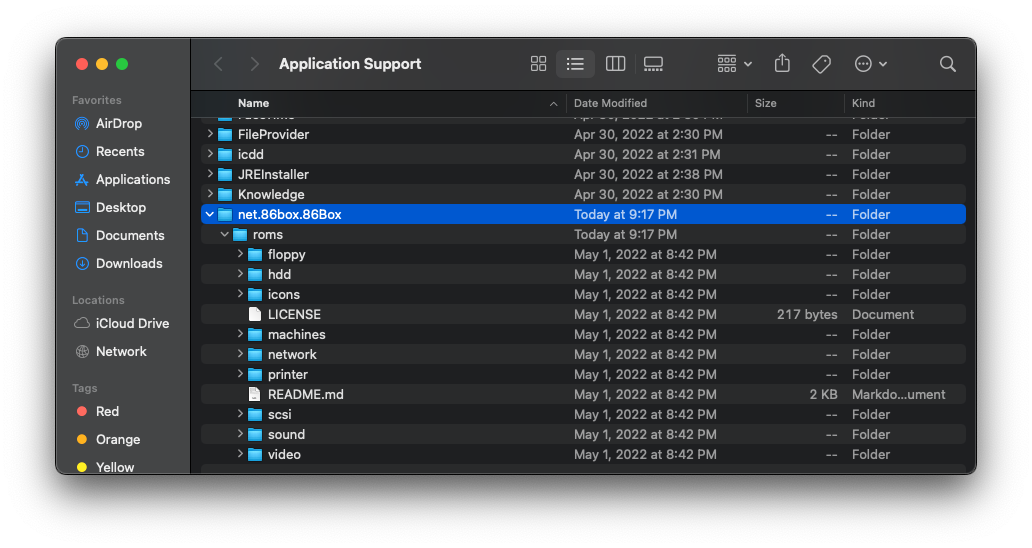The width and height of the screenshot is (1032, 548).
Task: Switch to column view
Action: coord(615,64)
